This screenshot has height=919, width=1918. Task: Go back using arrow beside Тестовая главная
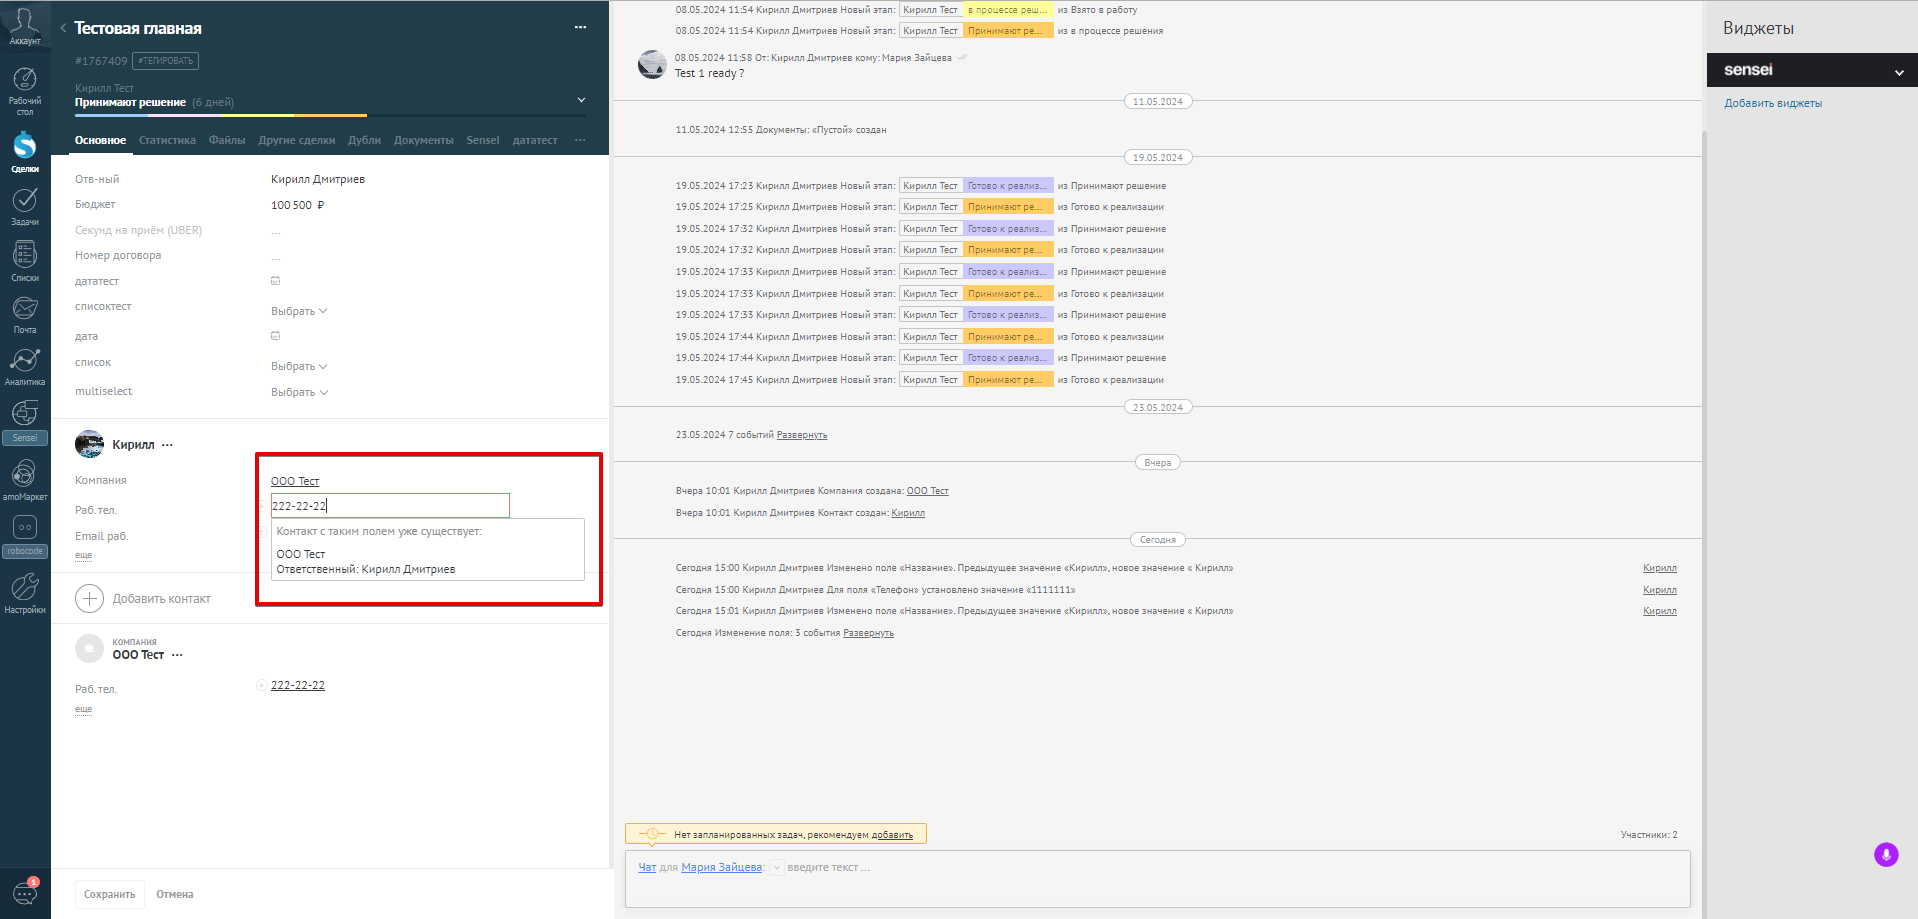click(63, 28)
